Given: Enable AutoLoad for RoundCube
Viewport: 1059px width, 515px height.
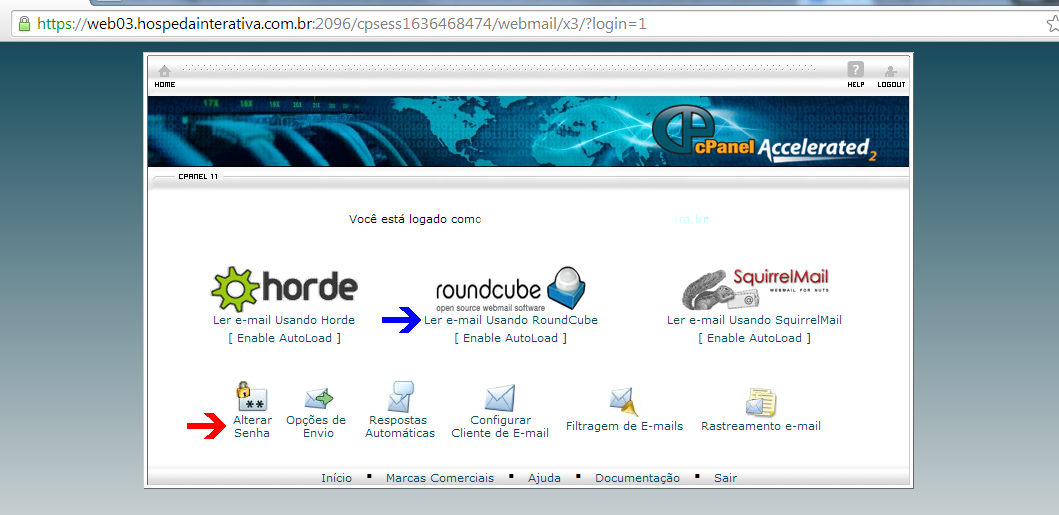Looking at the screenshot, I should pos(510,338).
